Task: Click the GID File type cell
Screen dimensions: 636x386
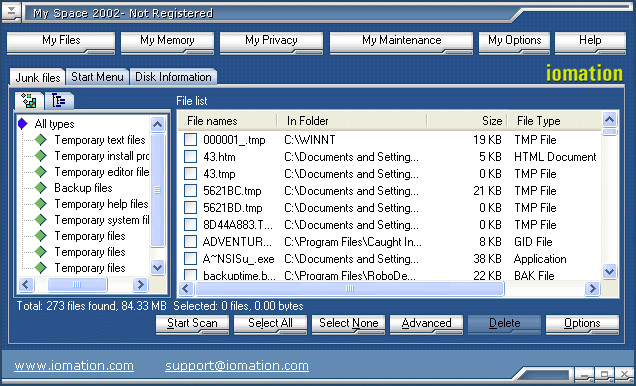Action: (533, 242)
